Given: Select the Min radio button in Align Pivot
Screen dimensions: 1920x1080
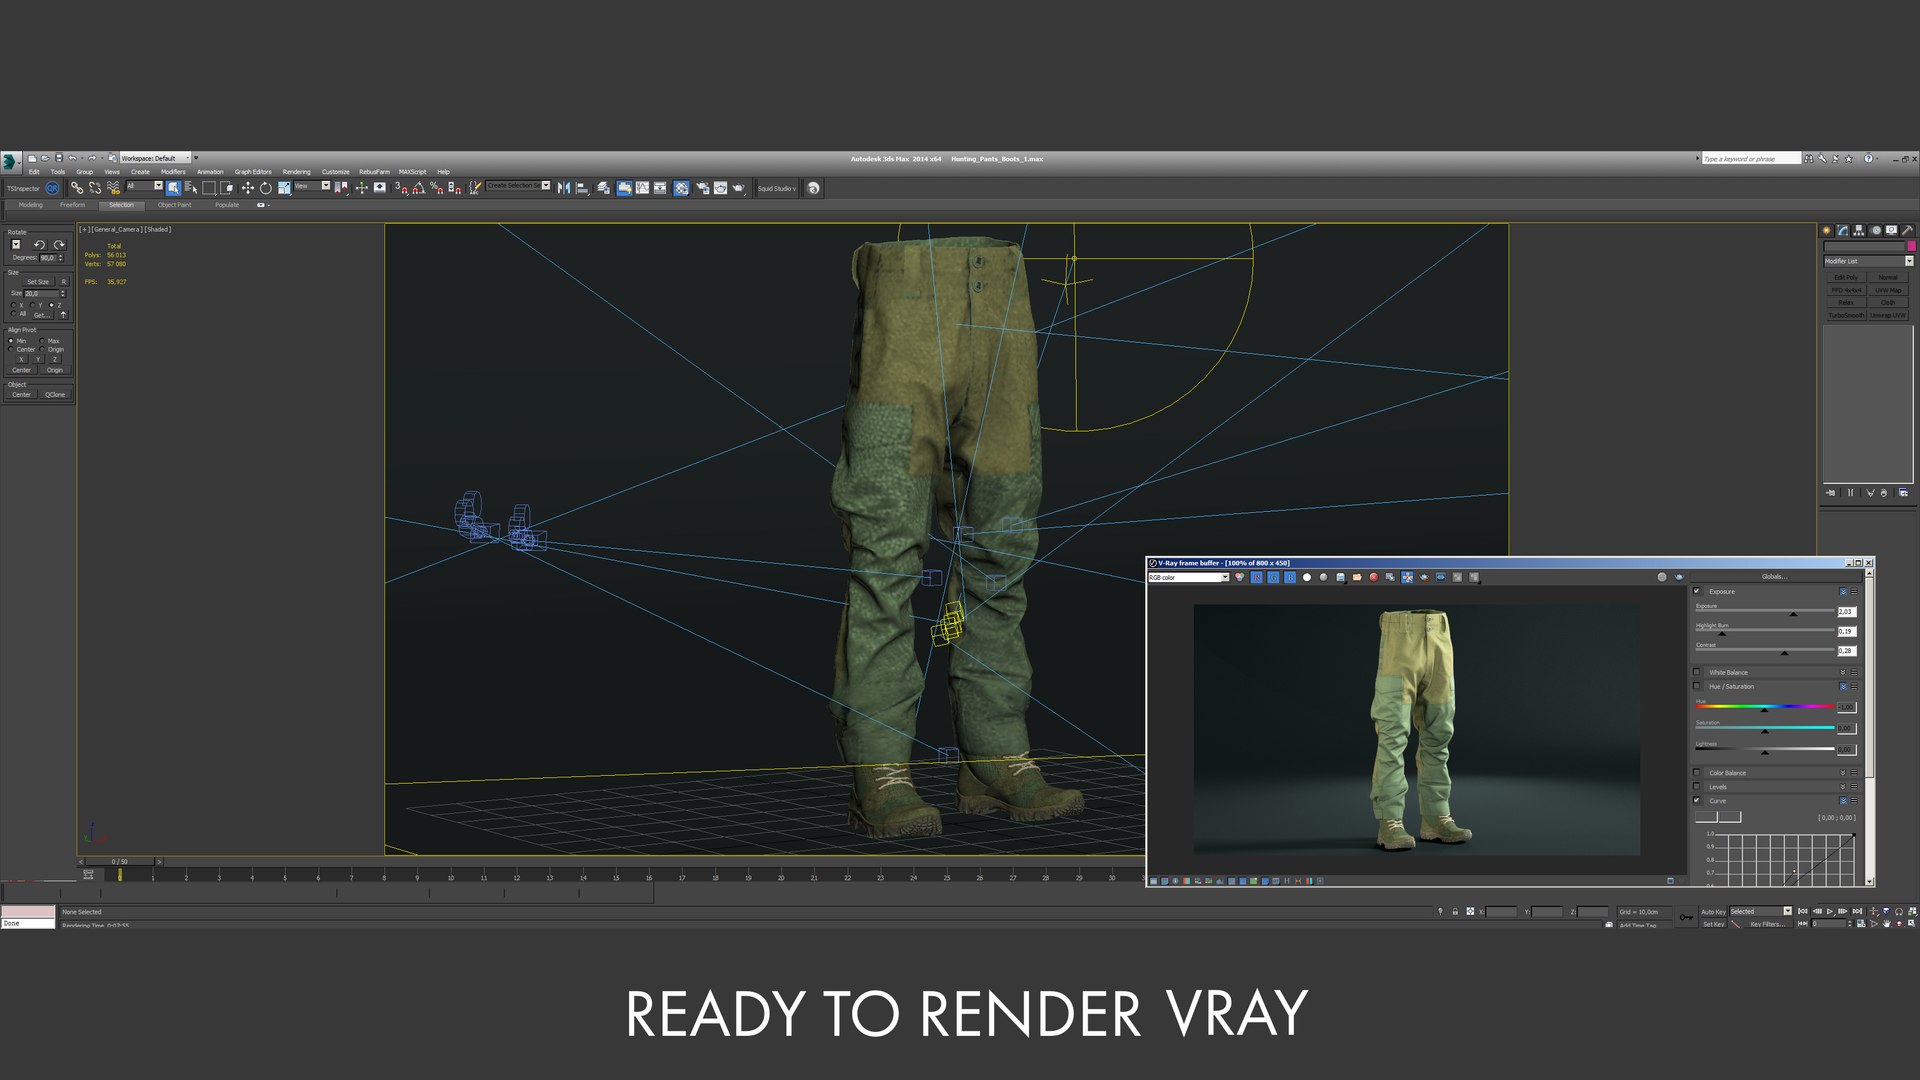Looking at the screenshot, I should click(11, 341).
